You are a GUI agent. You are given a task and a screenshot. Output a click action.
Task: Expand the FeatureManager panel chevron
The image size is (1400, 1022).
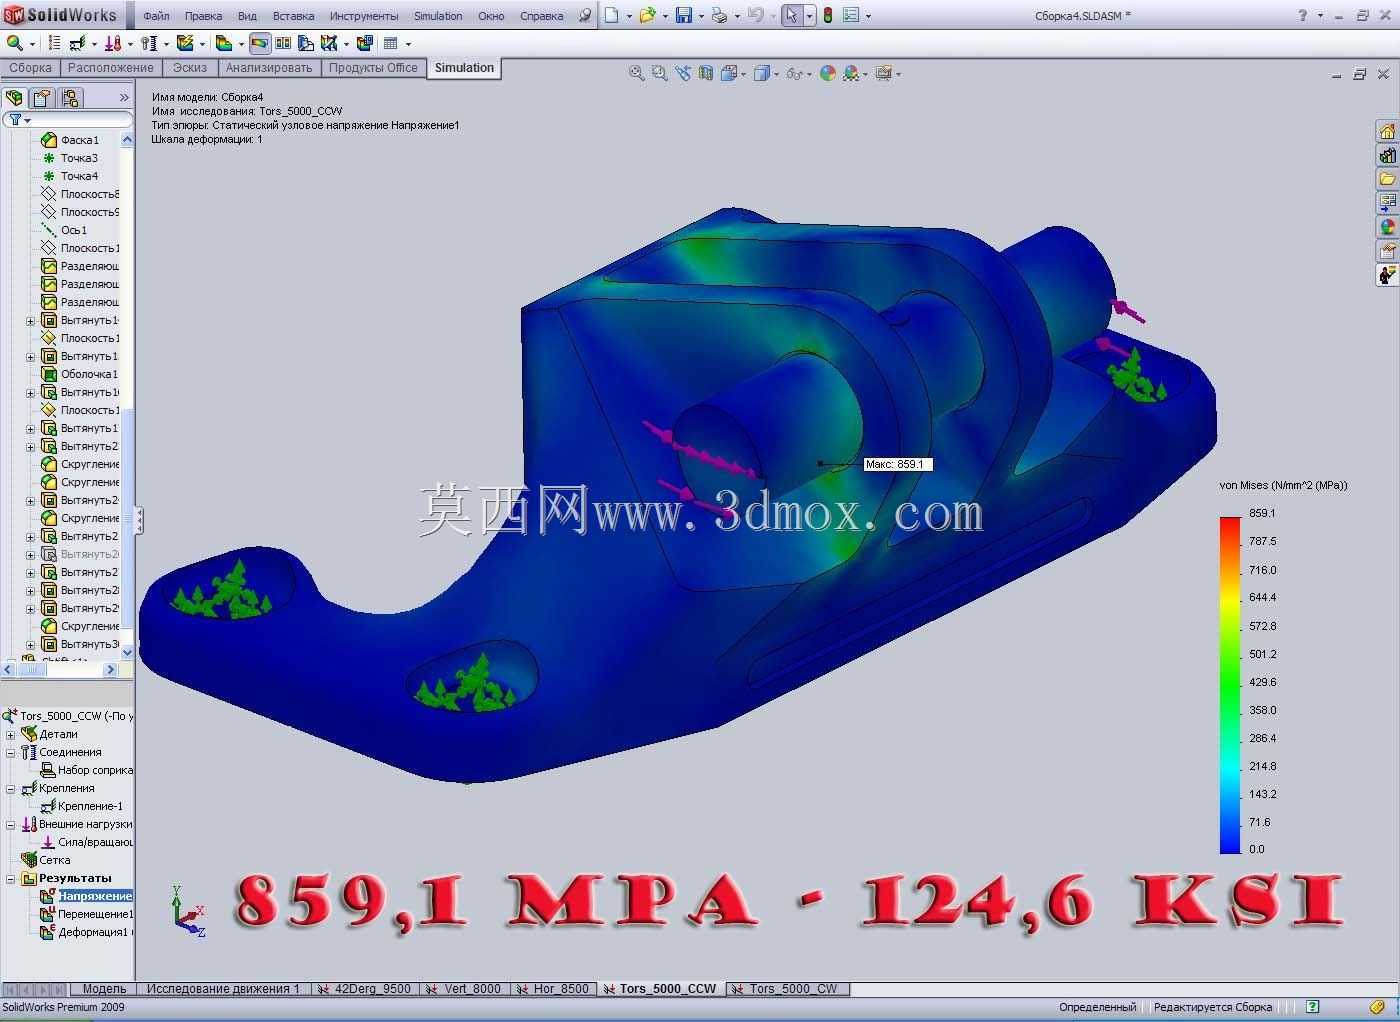coord(124,97)
